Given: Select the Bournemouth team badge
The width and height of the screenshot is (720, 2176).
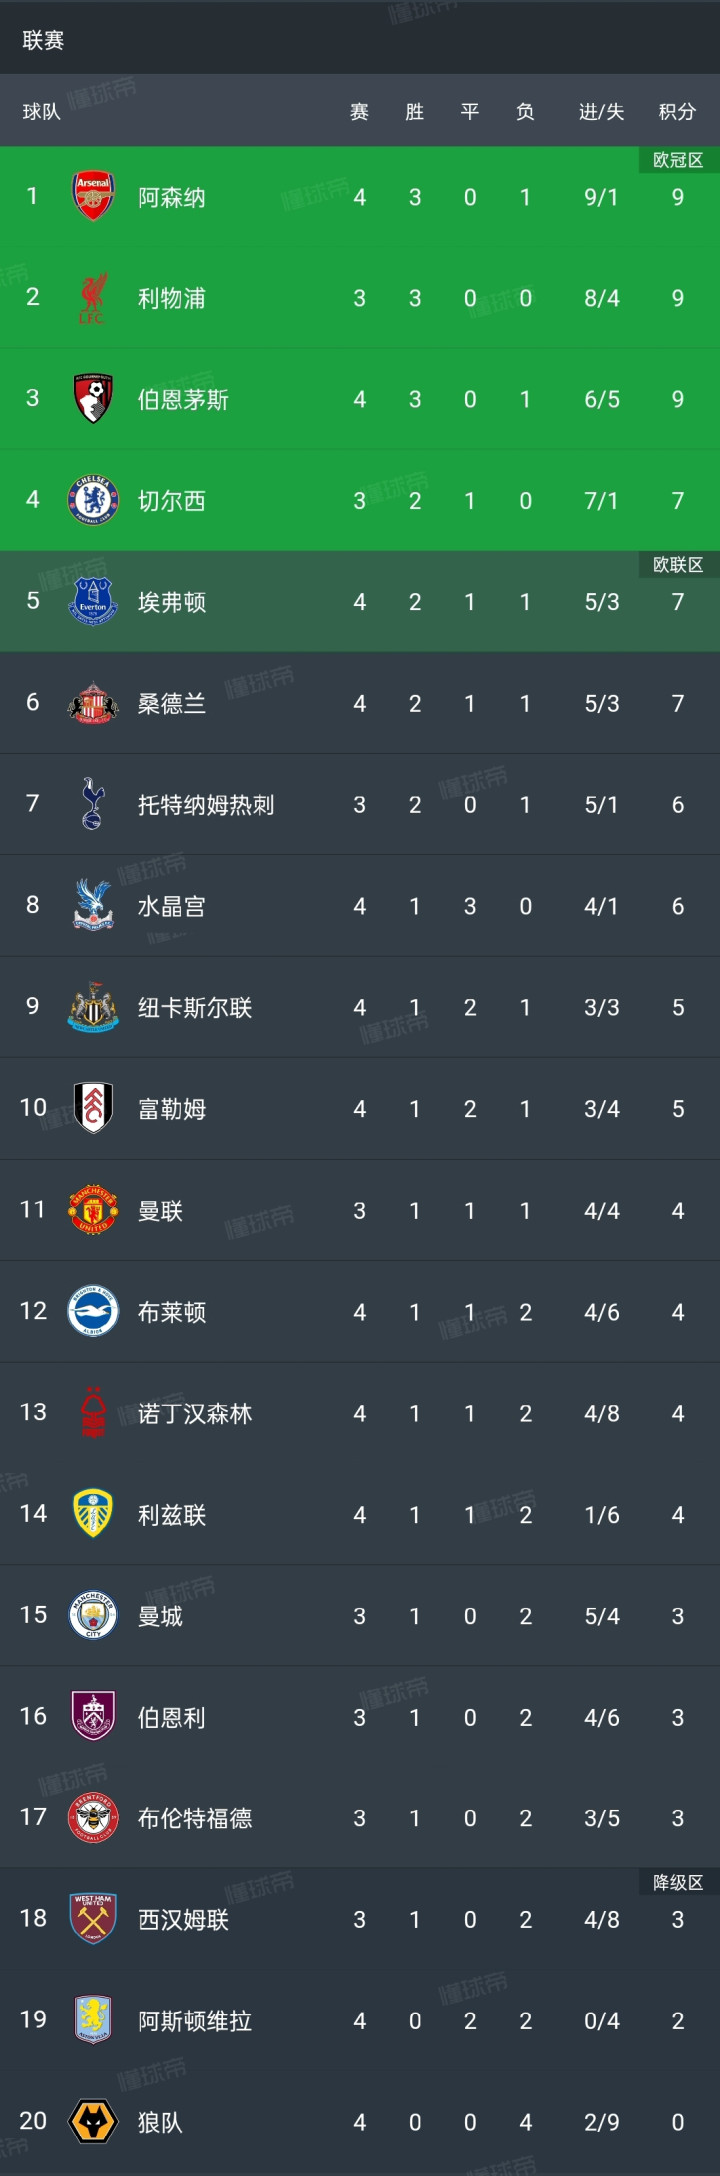Looking at the screenshot, I should pyautogui.click(x=93, y=399).
